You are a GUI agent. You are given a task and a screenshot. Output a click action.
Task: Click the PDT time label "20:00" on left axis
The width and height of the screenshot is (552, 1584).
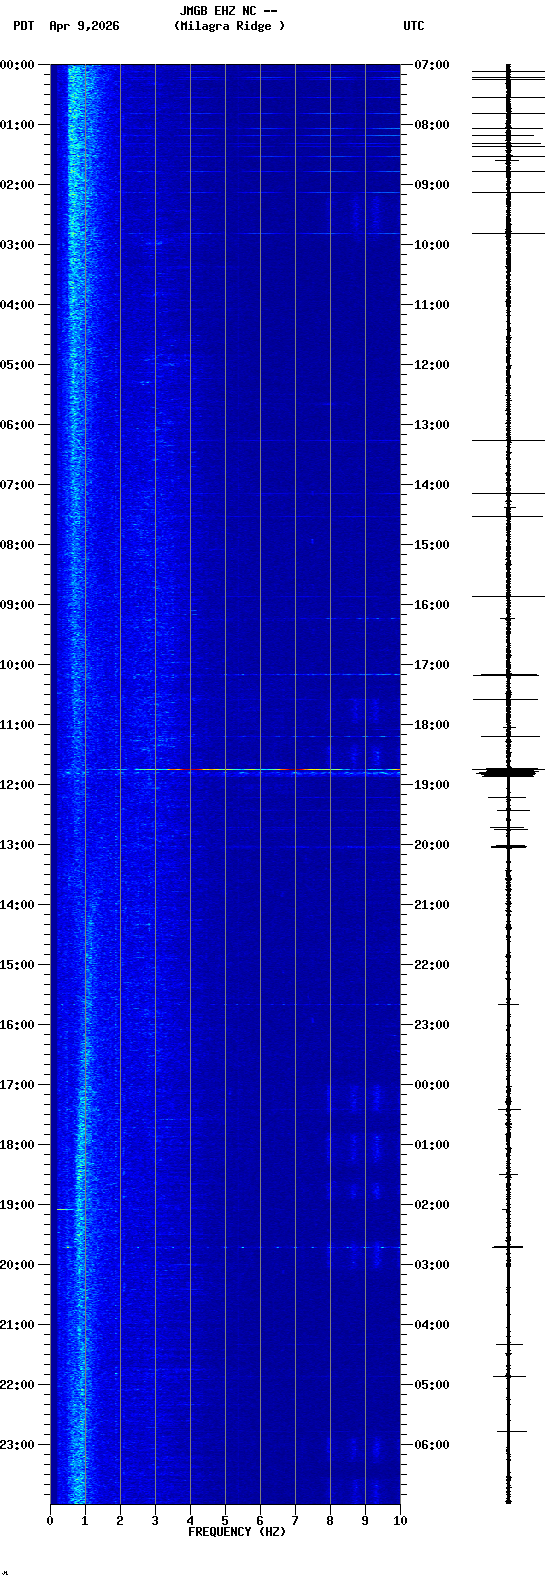17,1265
